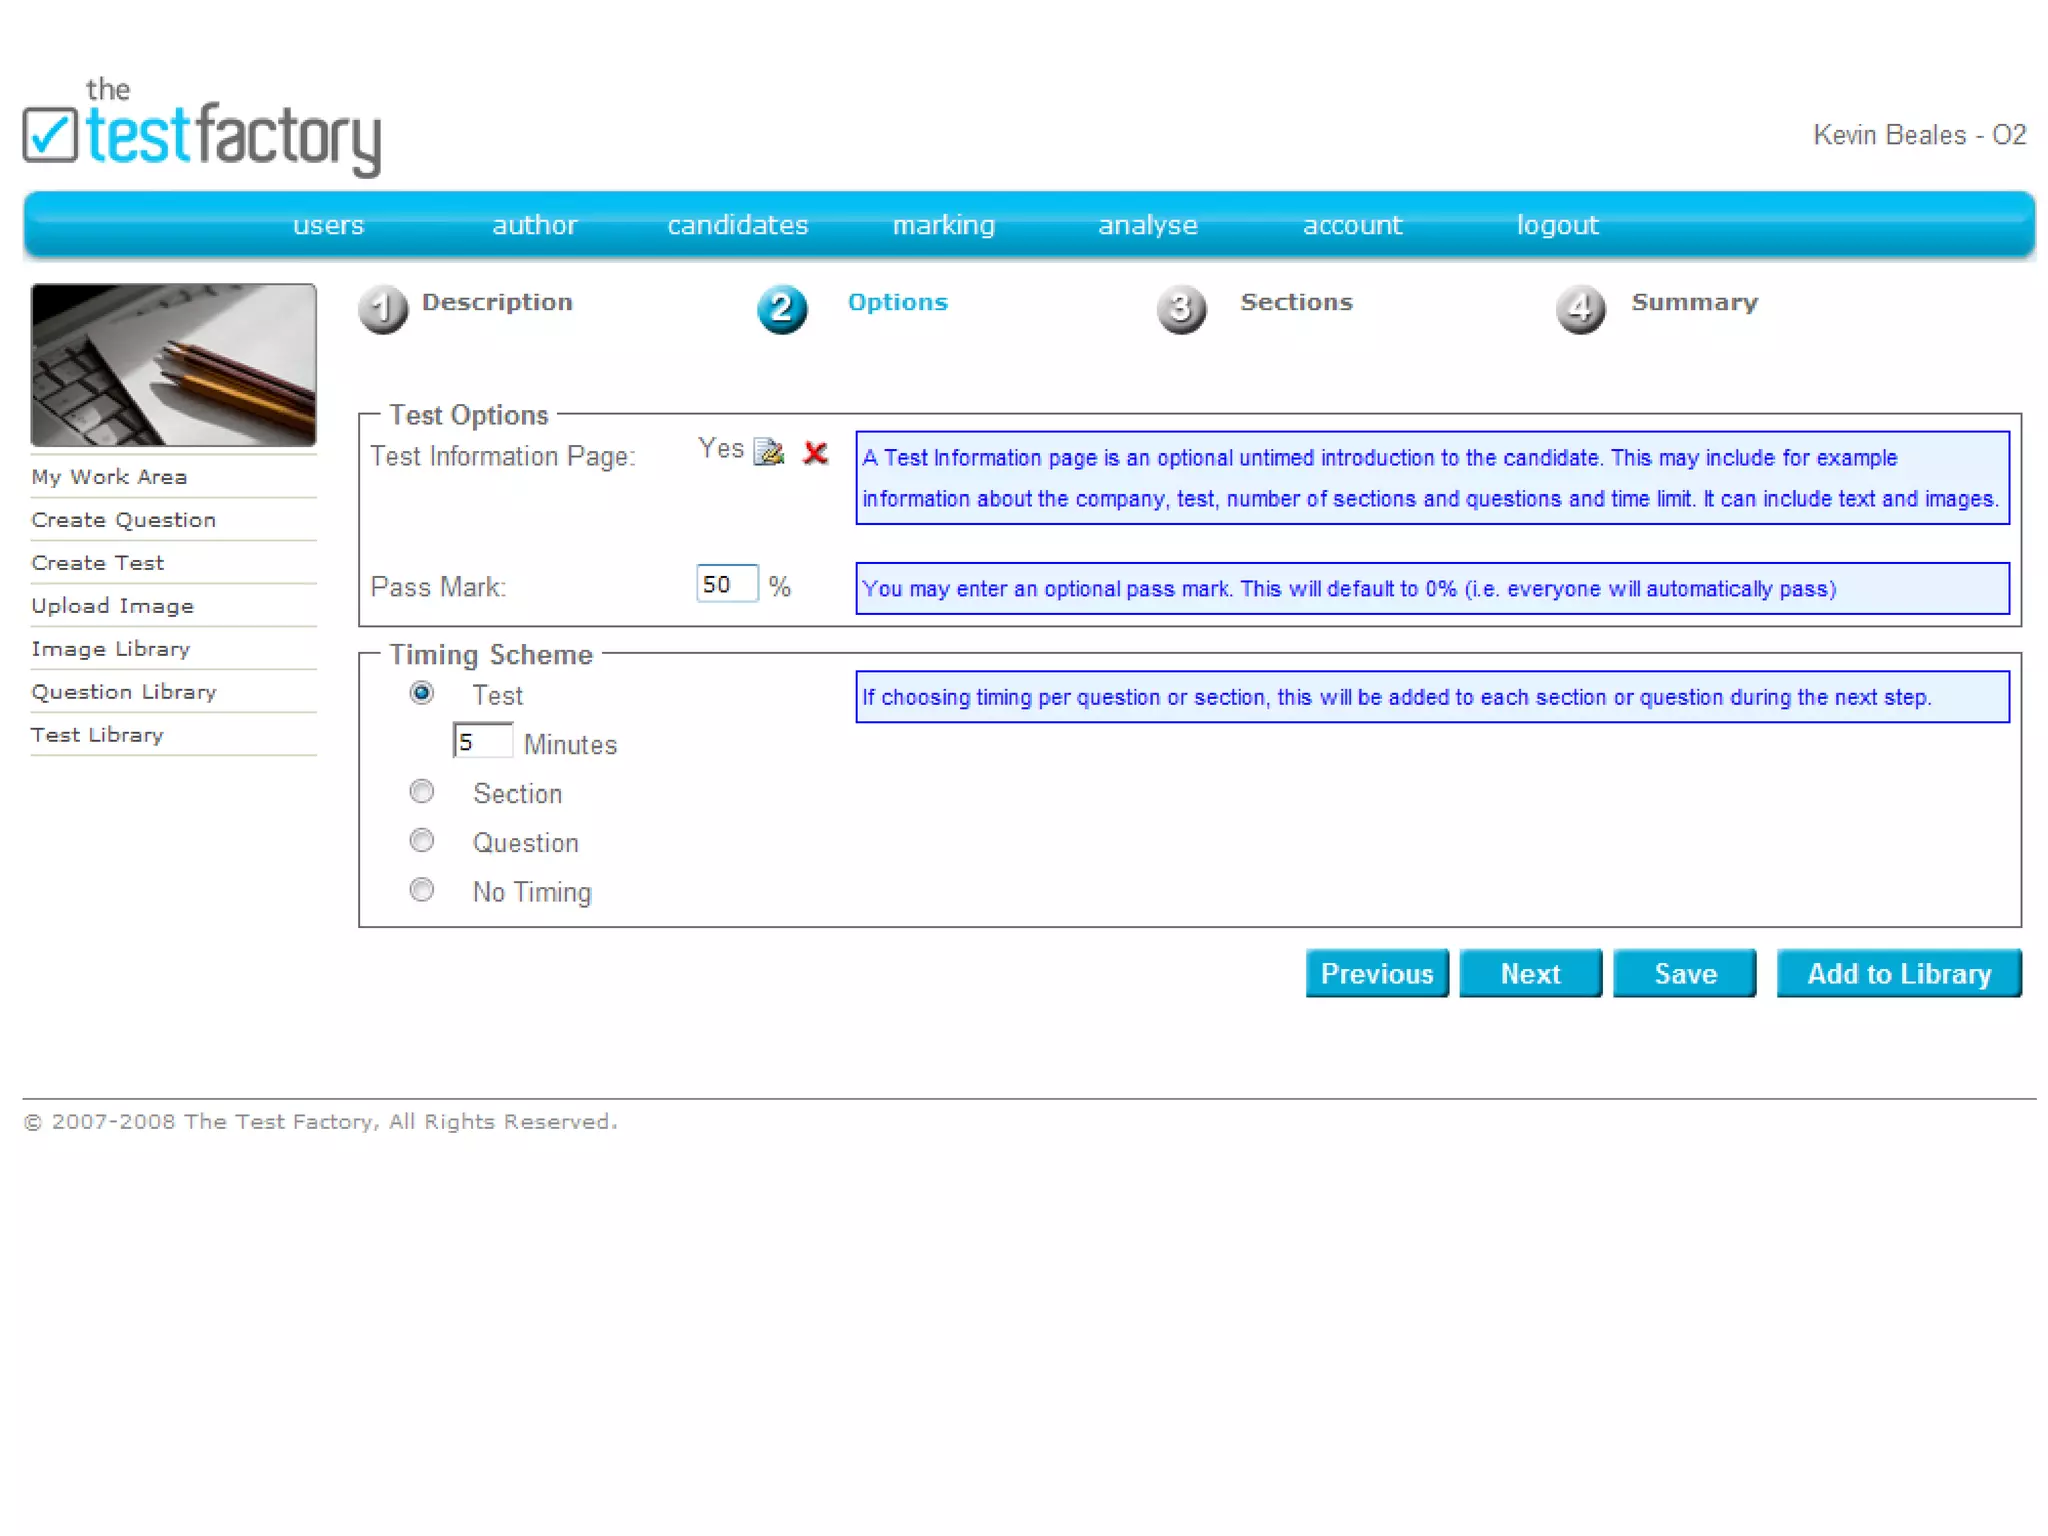Click the Kevin Beales - O2 username text
The image size is (2048, 1536).
1920,135
